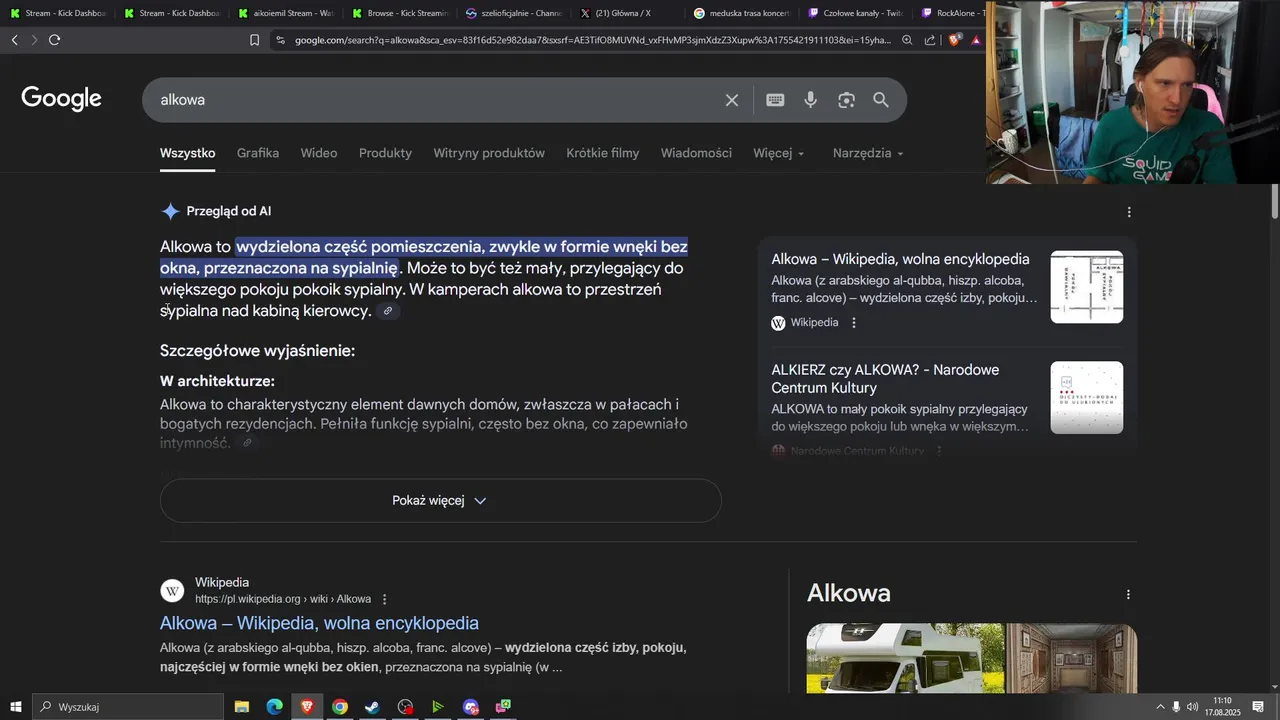
Task: Open File Explorer from the taskbar
Action: click(x=242, y=707)
